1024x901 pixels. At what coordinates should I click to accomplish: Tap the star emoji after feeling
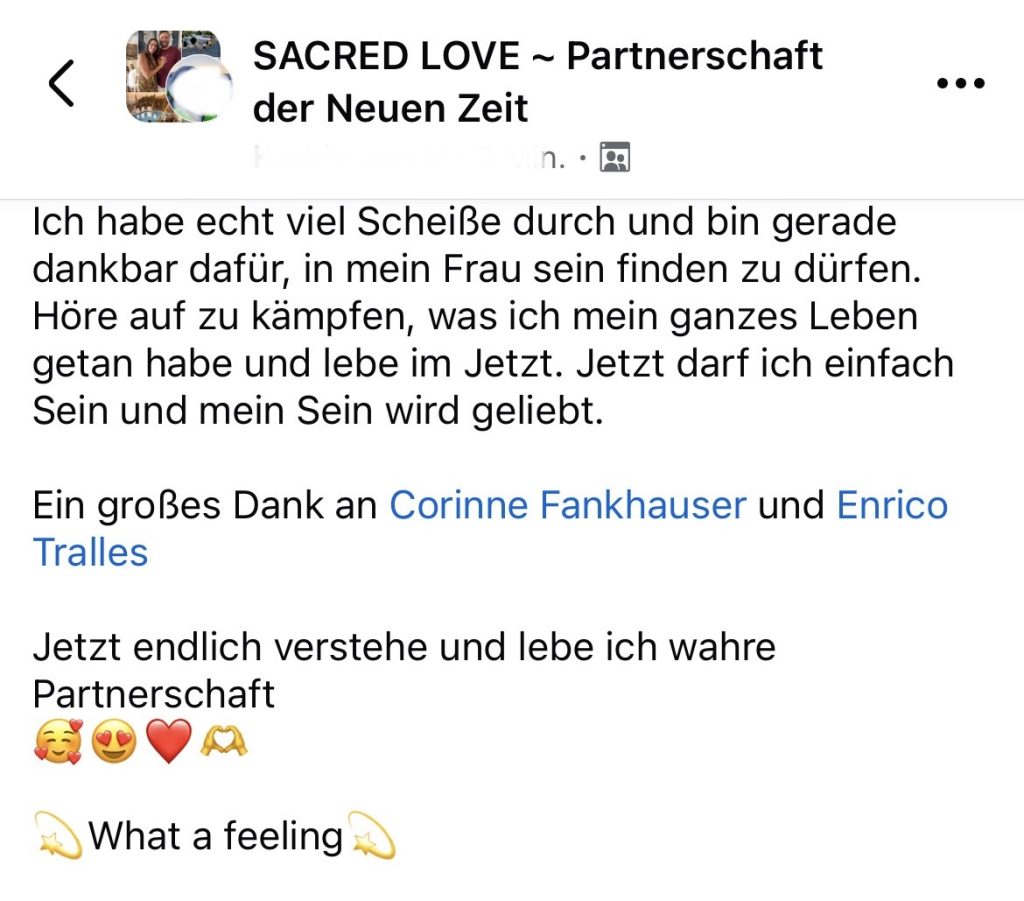pyautogui.click(x=372, y=835)
